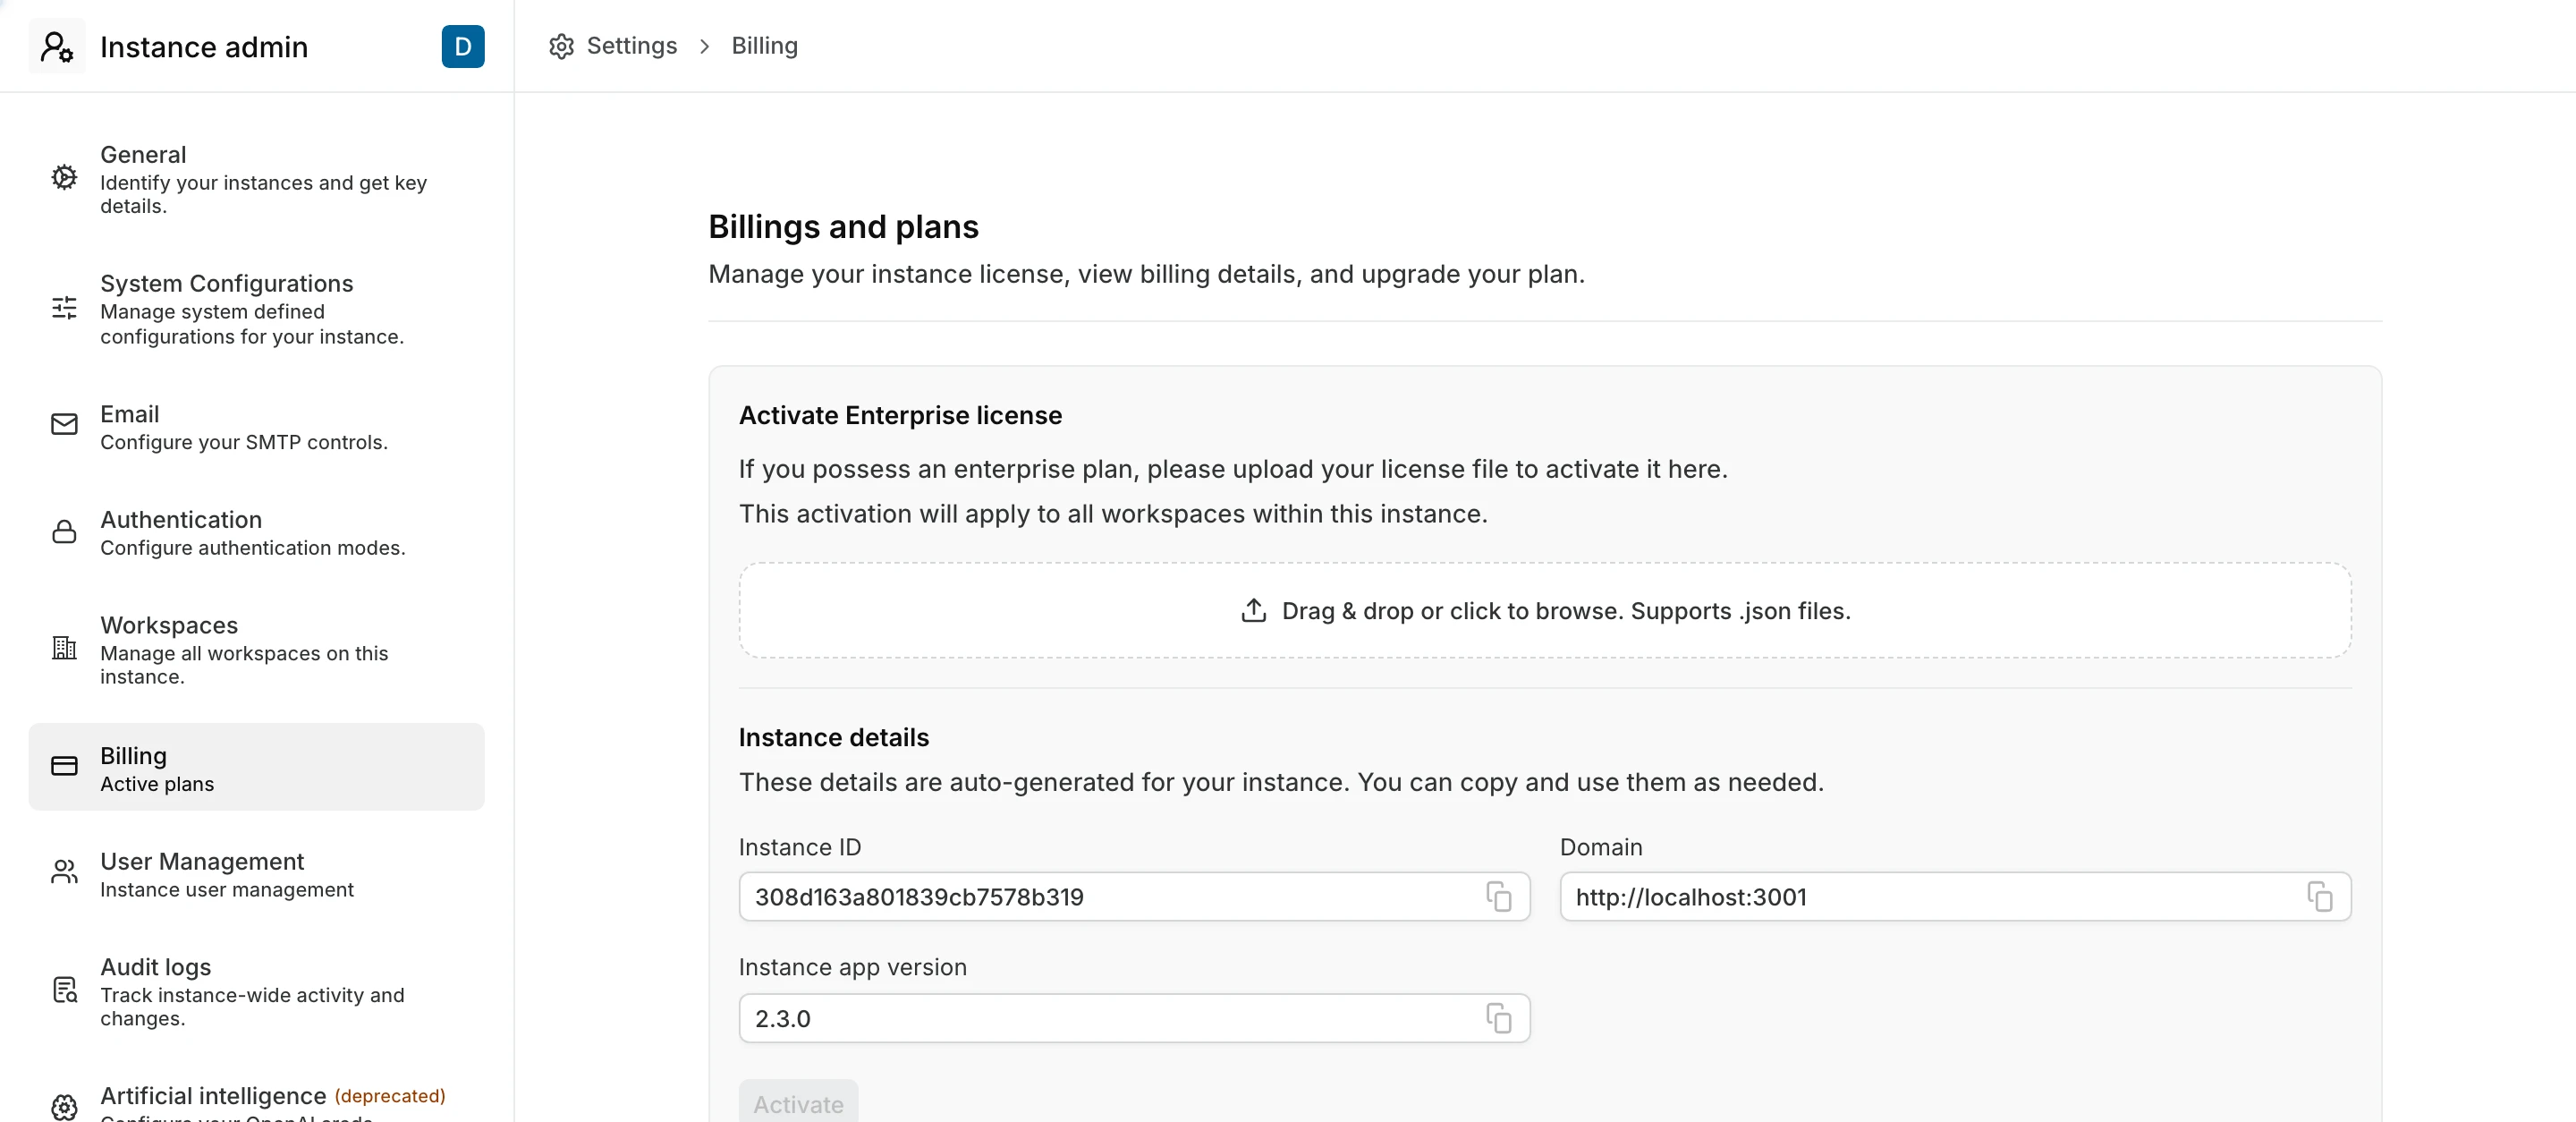Click the Workspaces building icon
Image resolution: width=2576 pixels, height=1122 pixels.
coord(64,648)
